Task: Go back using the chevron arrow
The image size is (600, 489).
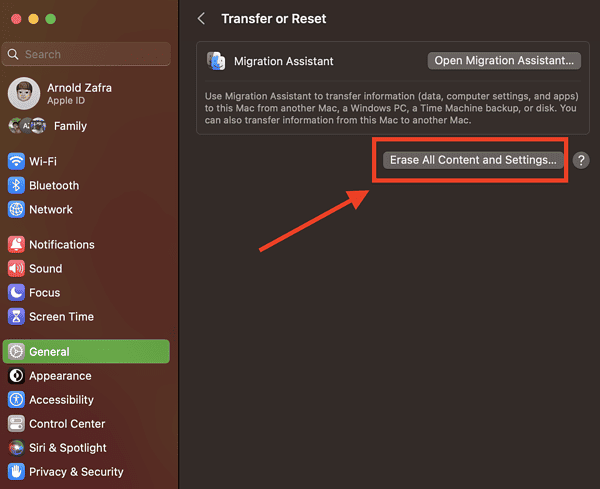Action: pos(202,19)
